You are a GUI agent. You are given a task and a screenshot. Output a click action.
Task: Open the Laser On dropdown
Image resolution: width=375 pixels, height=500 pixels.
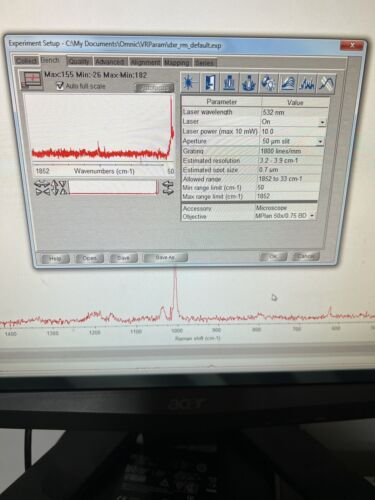(322, 122)
